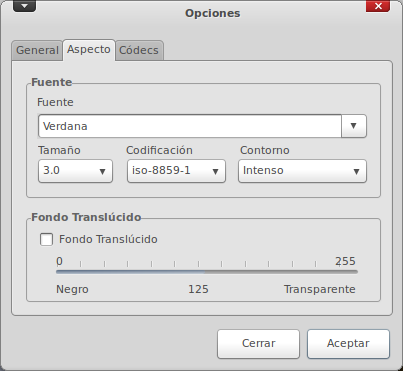Click the Cerrar button
The width and height of the screenshot is (403, 371).
click(x=258, y=344)
